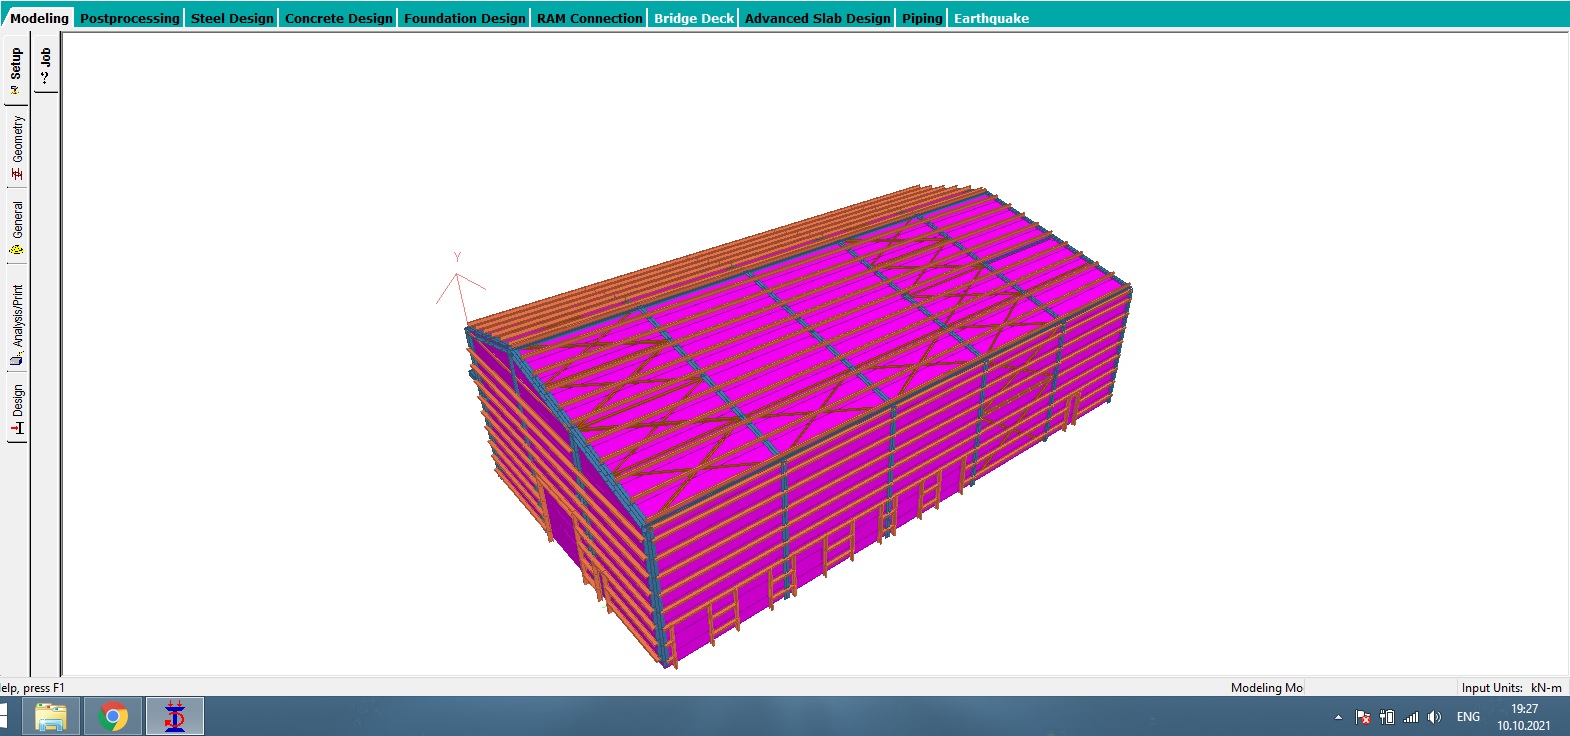
Task: Open the Action Center flag icon
Action: coord(1362,717)
